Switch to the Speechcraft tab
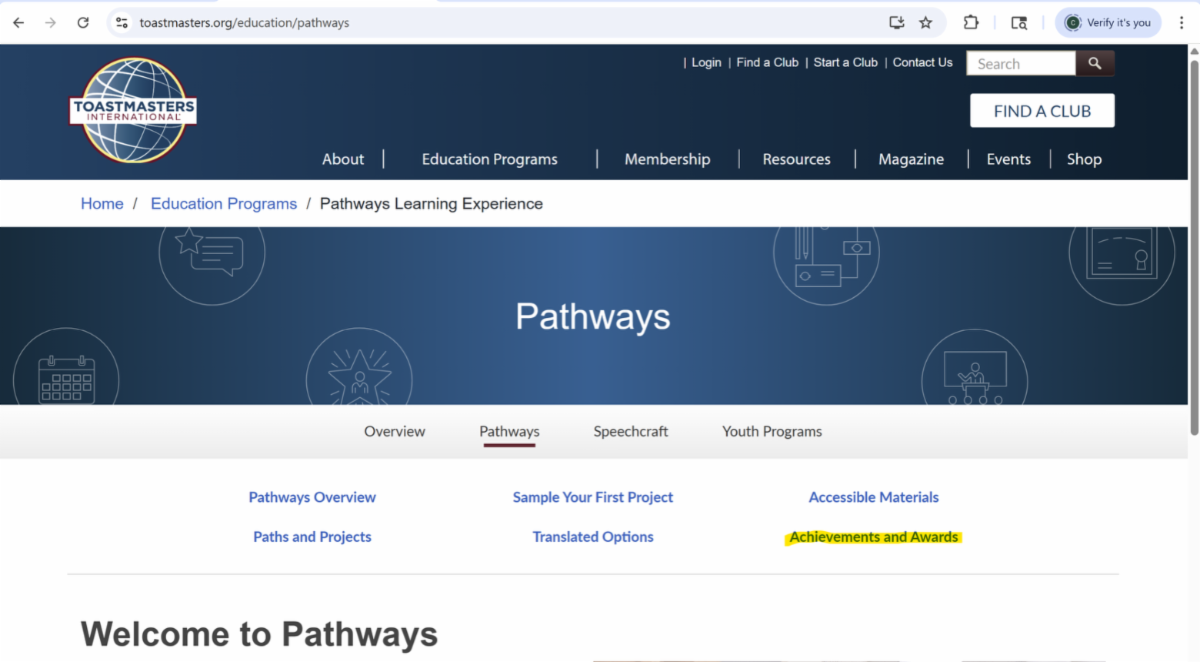This screenshot has height=662, width=1200. tap(630, 432)
